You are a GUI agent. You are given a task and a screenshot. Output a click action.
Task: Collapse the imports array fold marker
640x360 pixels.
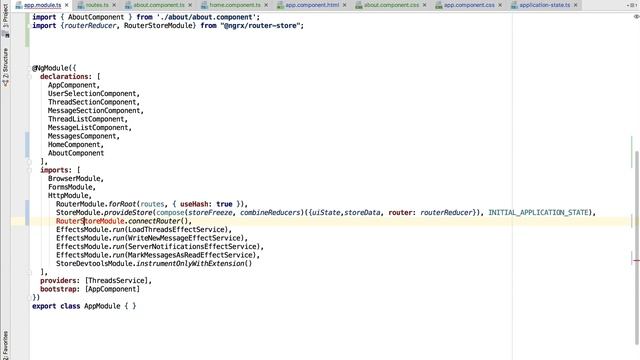[30, 170]
